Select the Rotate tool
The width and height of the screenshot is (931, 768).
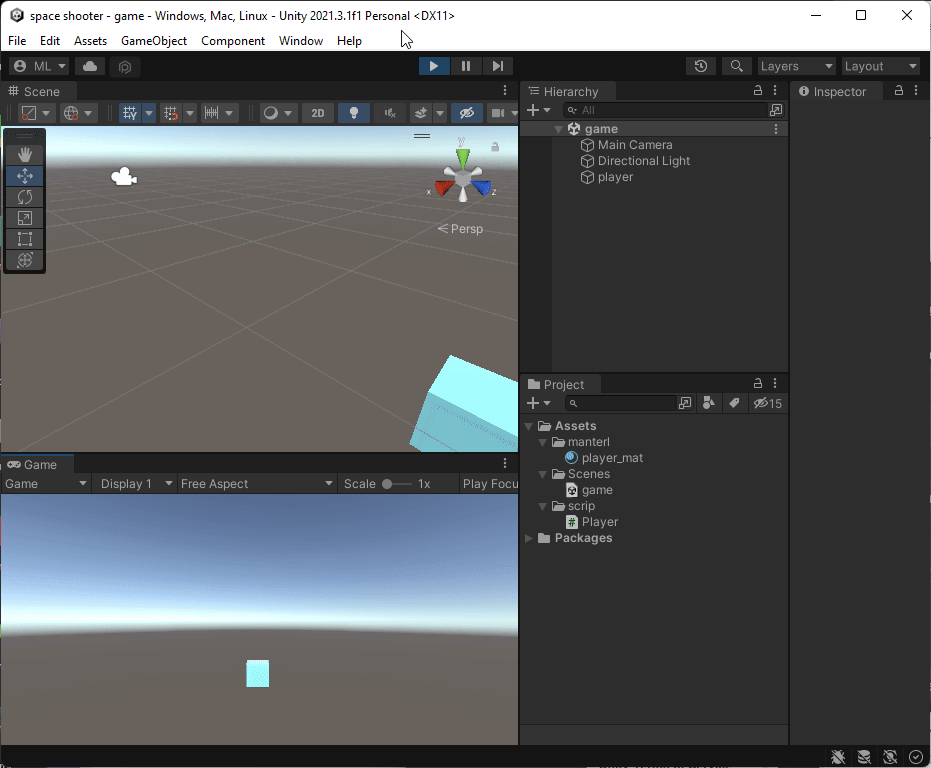[24, 197]
